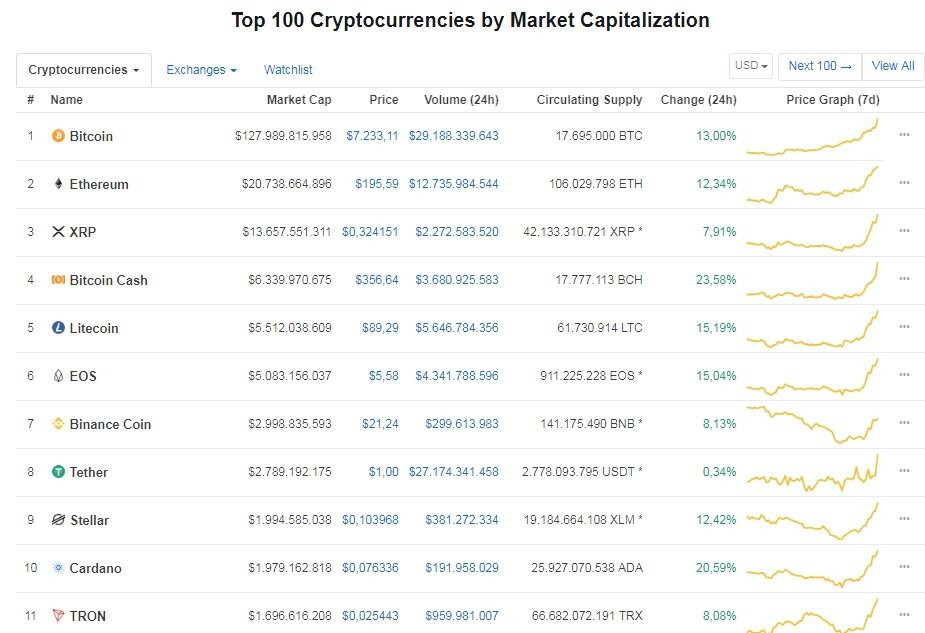Screen dimensions: 925x633
Task: Select the Ethereum diamond icon
Action: coord(60,184)
